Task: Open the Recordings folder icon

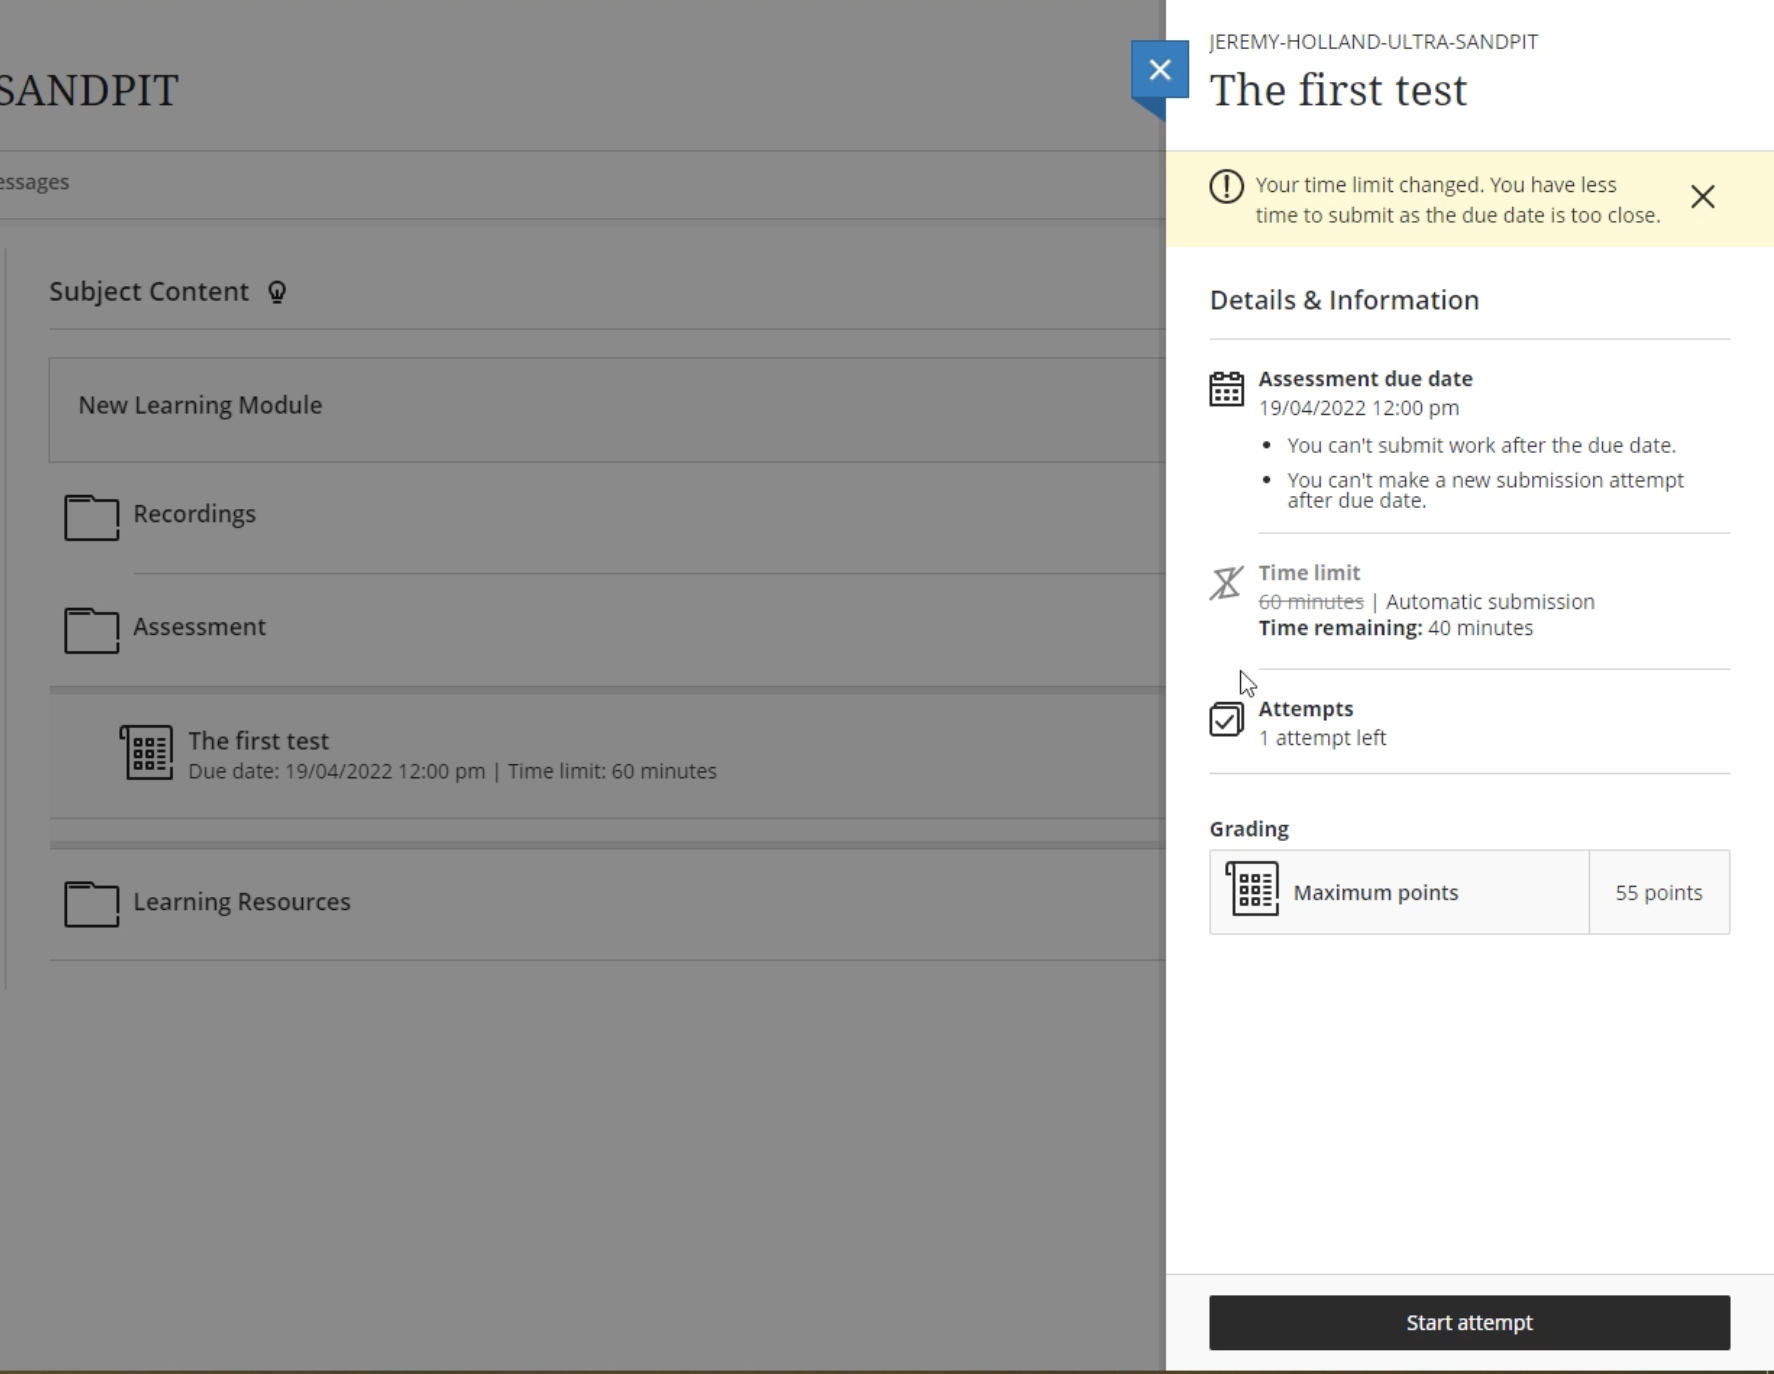Action: [91, 517]
